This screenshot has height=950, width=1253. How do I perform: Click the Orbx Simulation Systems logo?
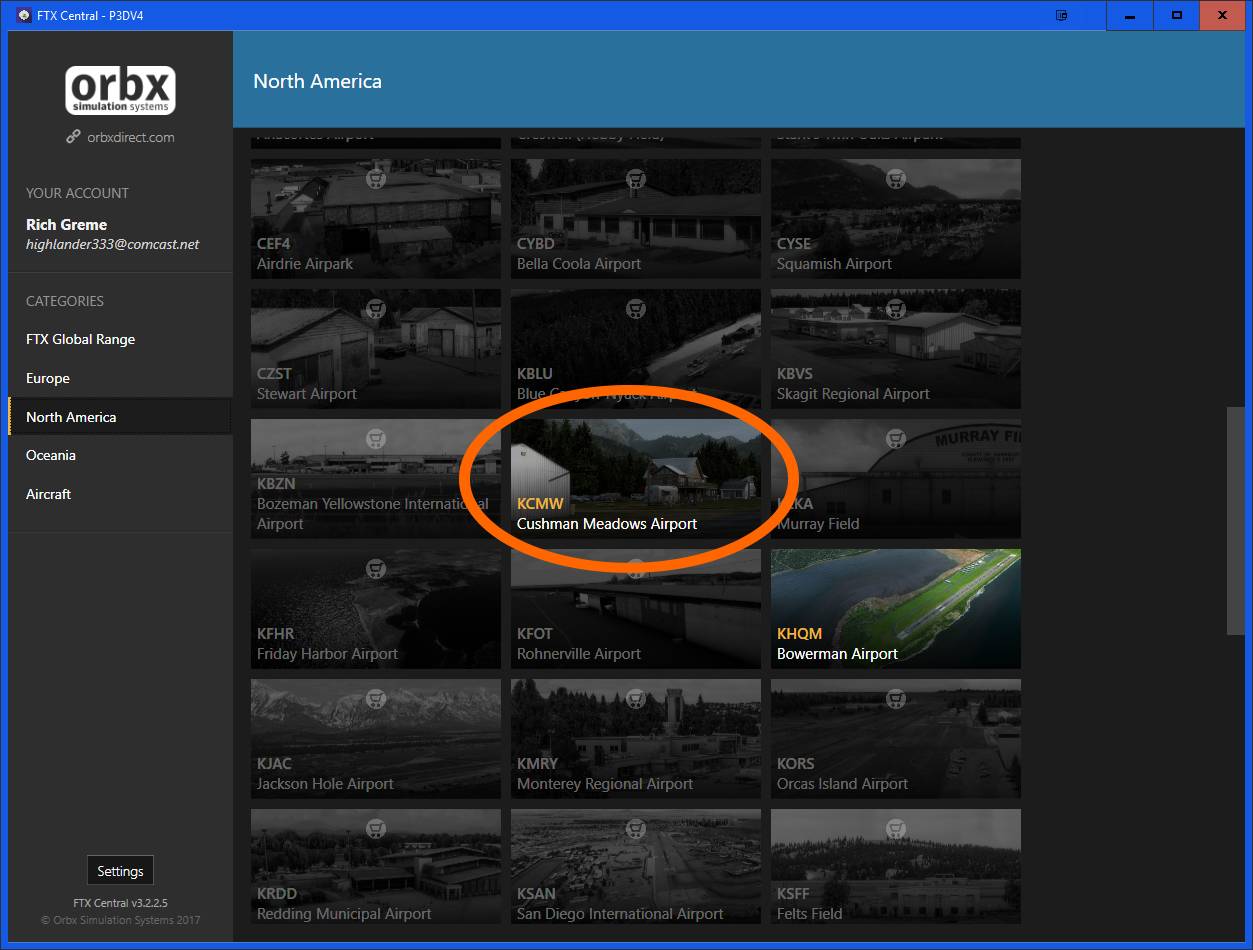[121, 91]
